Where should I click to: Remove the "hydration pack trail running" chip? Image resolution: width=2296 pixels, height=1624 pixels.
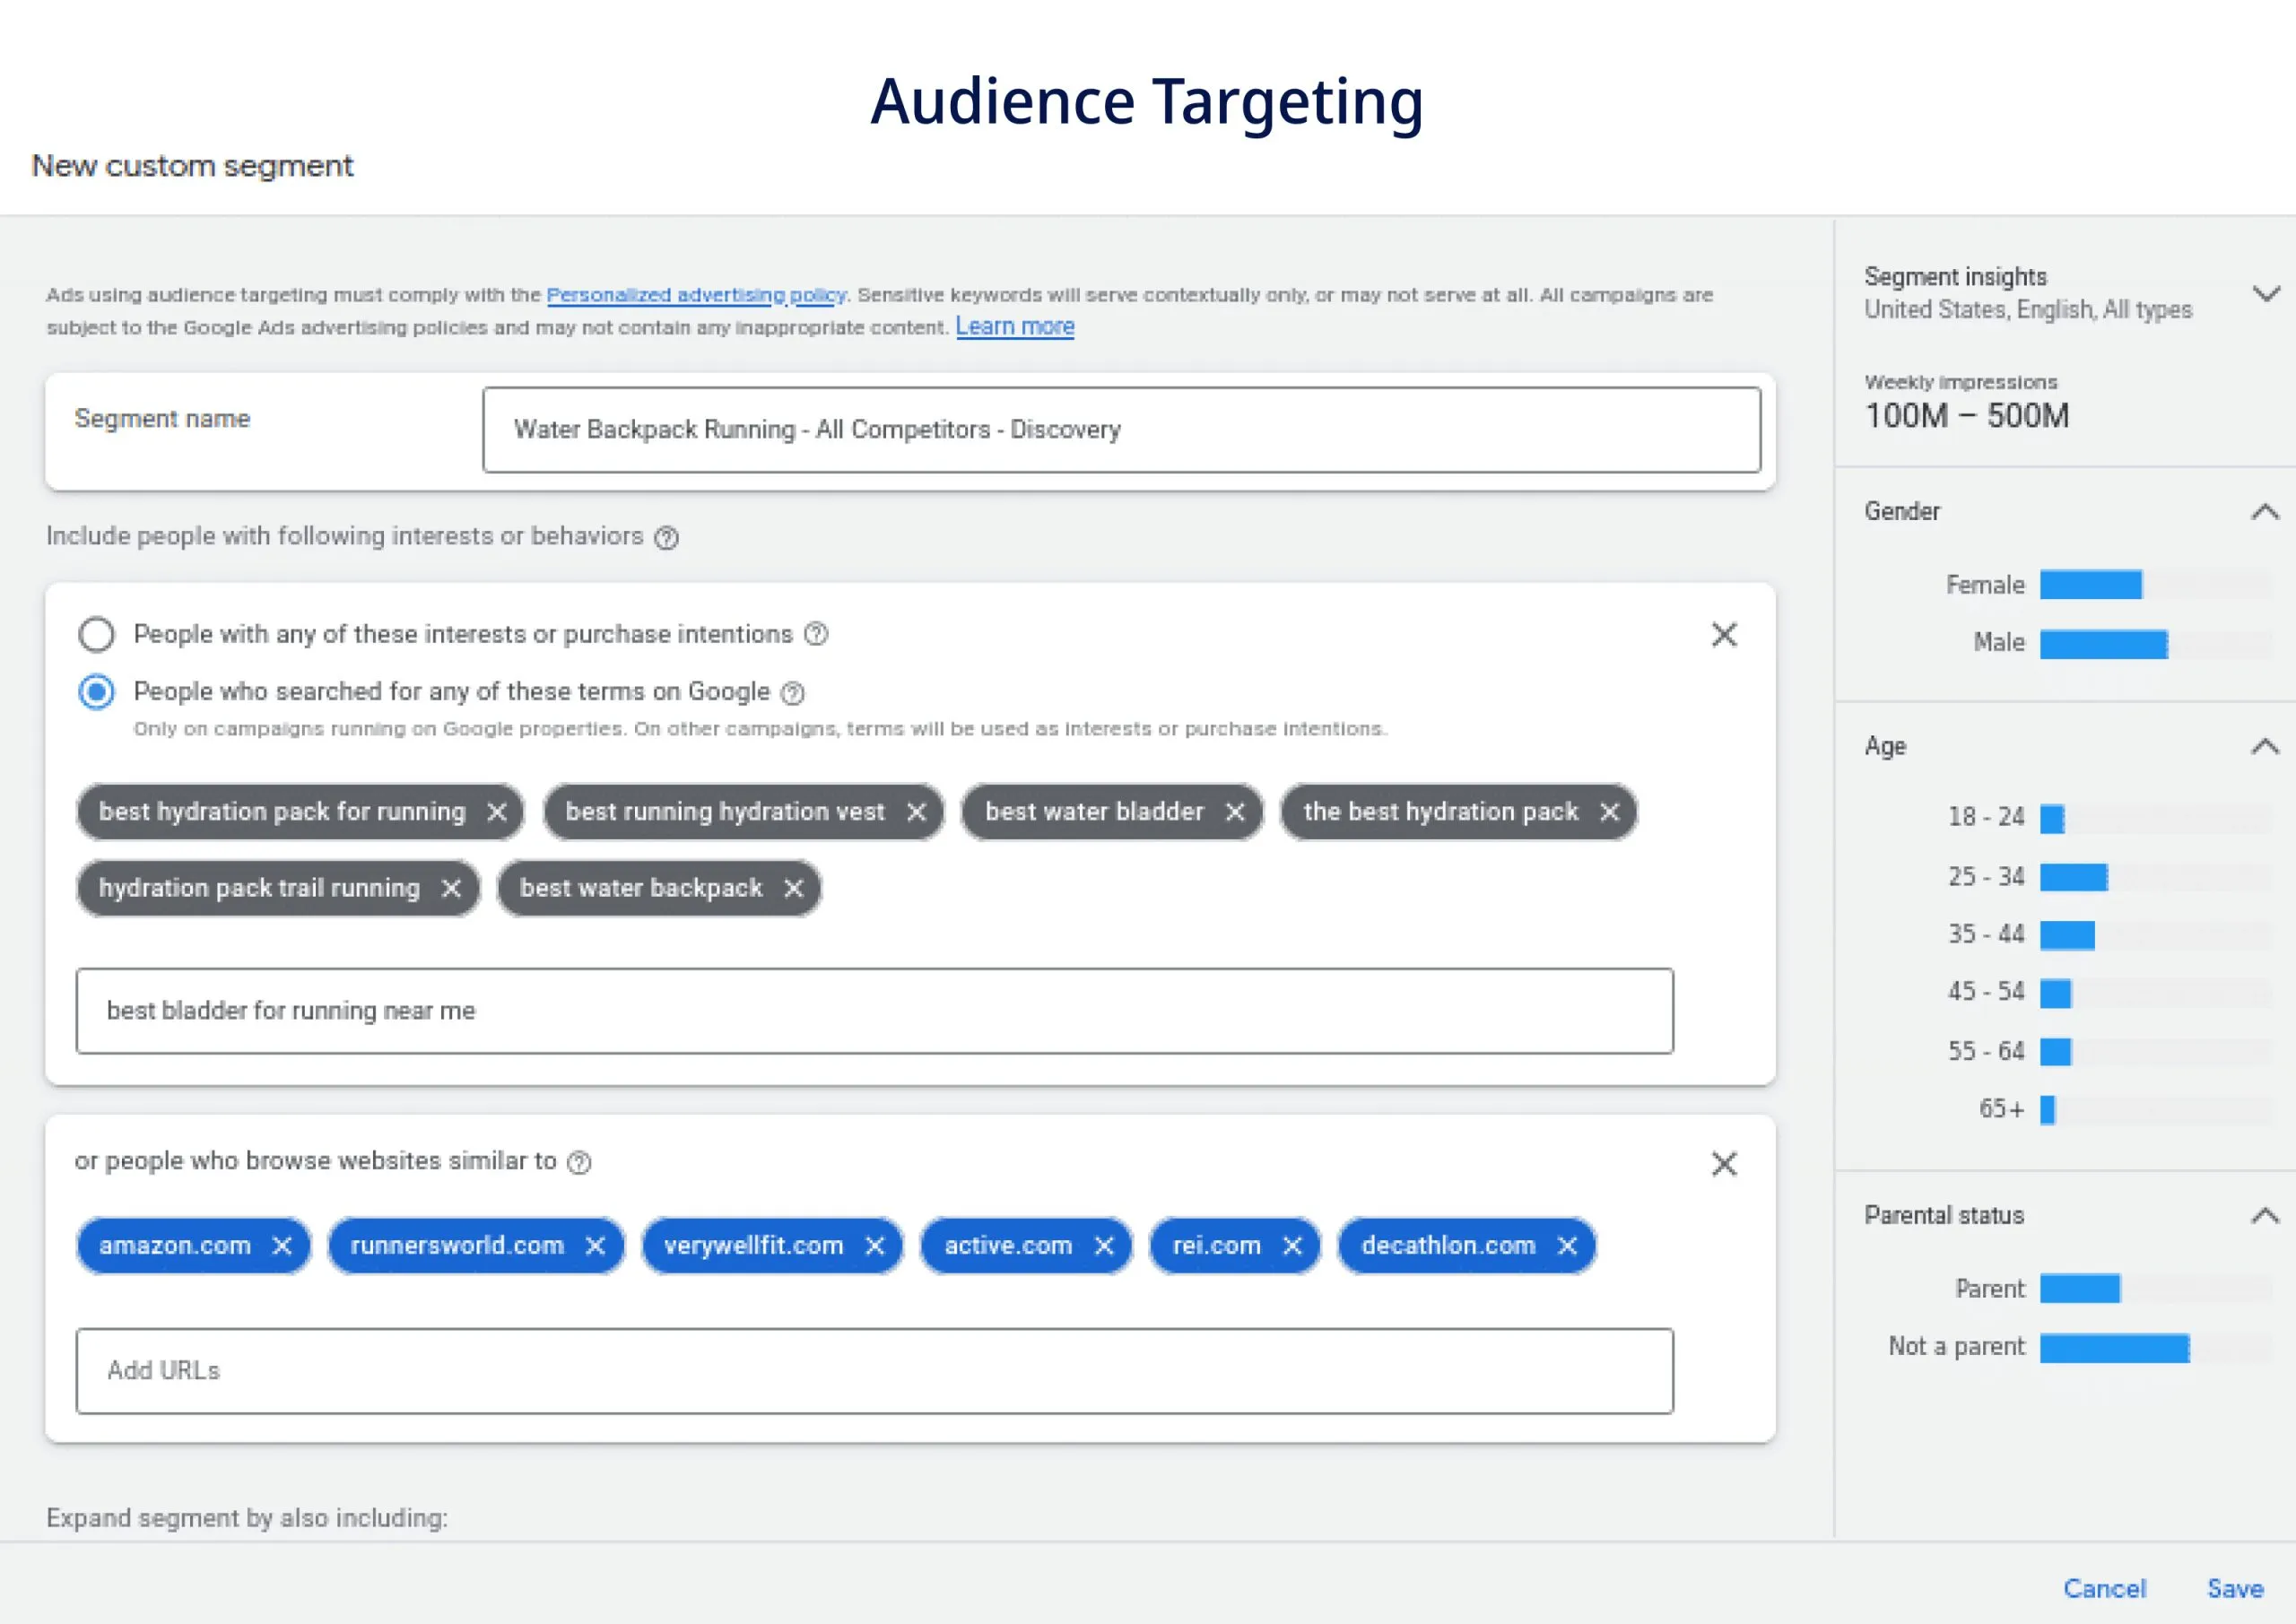tap(452, 888)
